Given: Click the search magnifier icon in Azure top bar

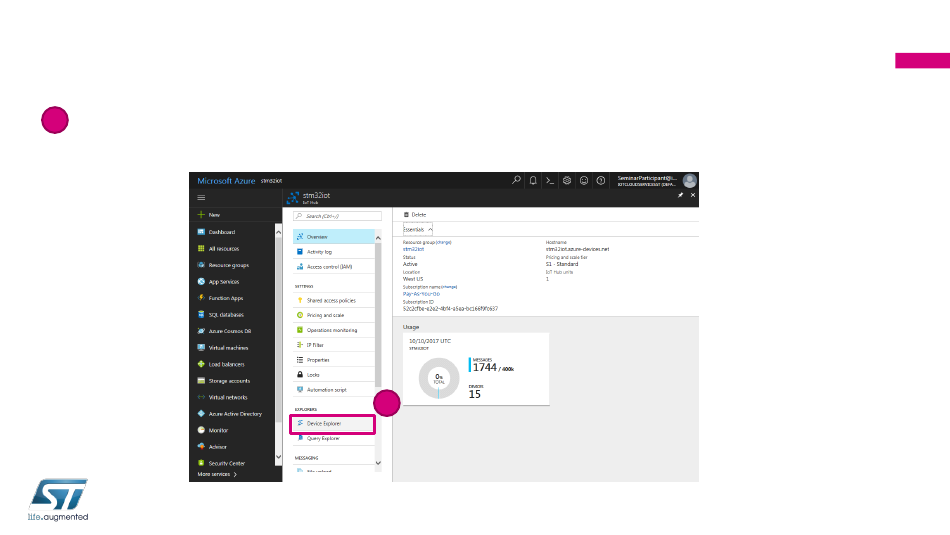Looking at the screenshot, I should coord(516,181).
